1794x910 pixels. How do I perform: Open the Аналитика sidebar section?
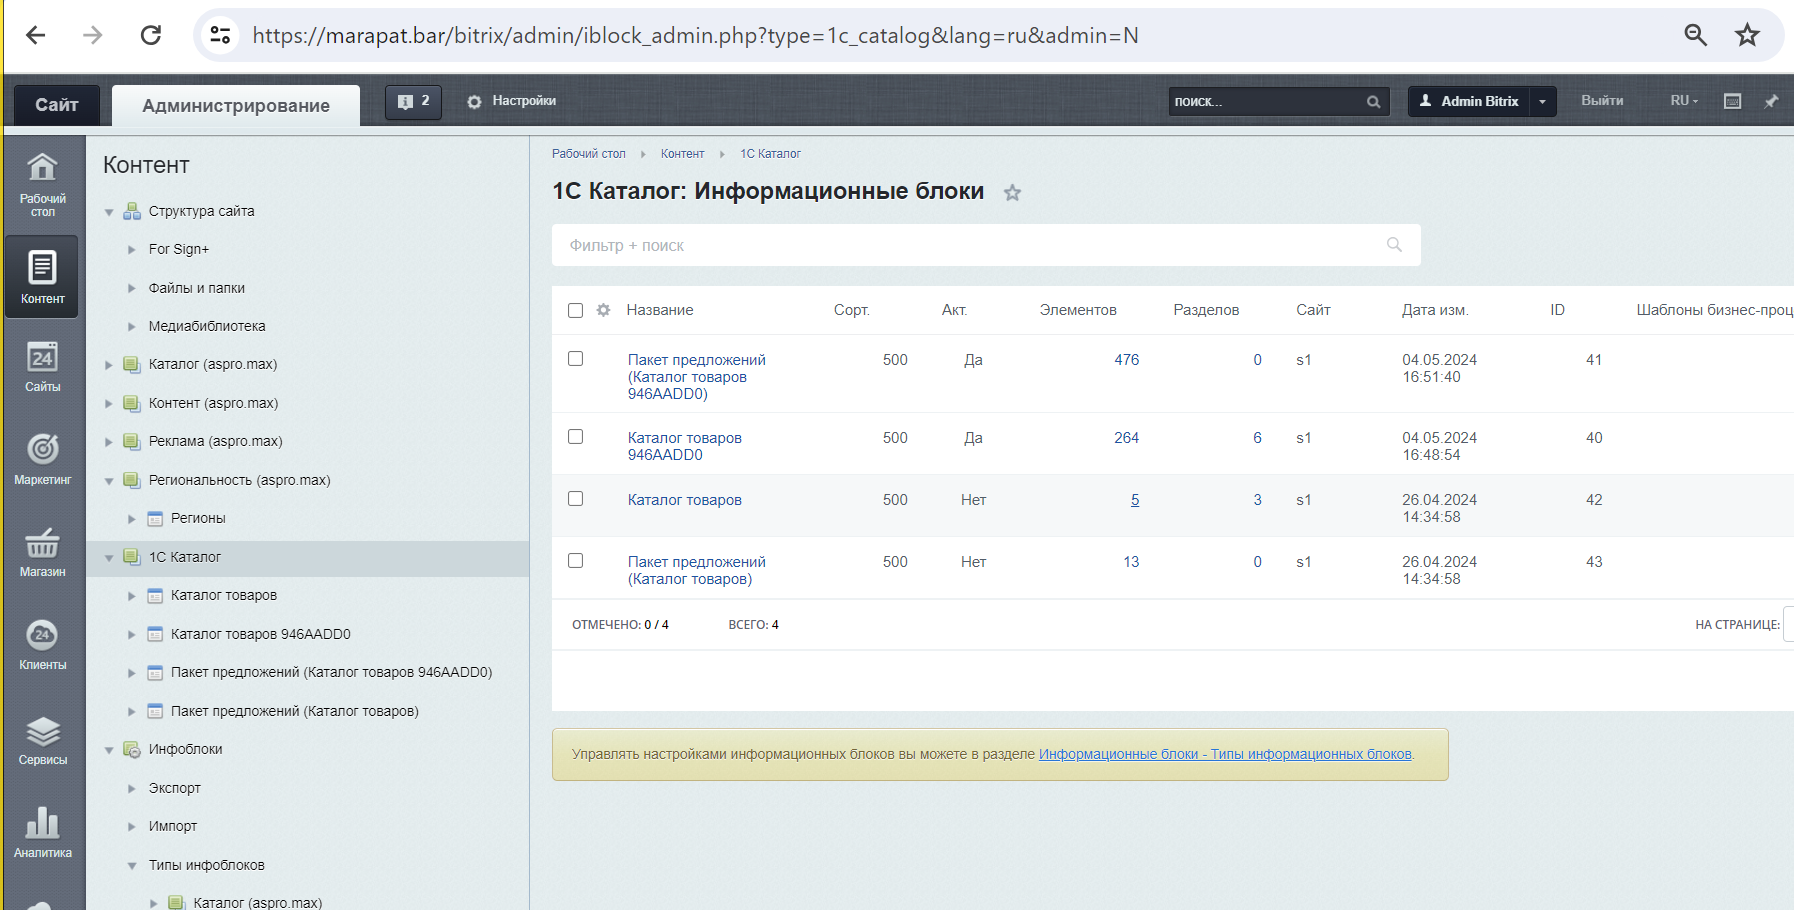click(43, 833)
